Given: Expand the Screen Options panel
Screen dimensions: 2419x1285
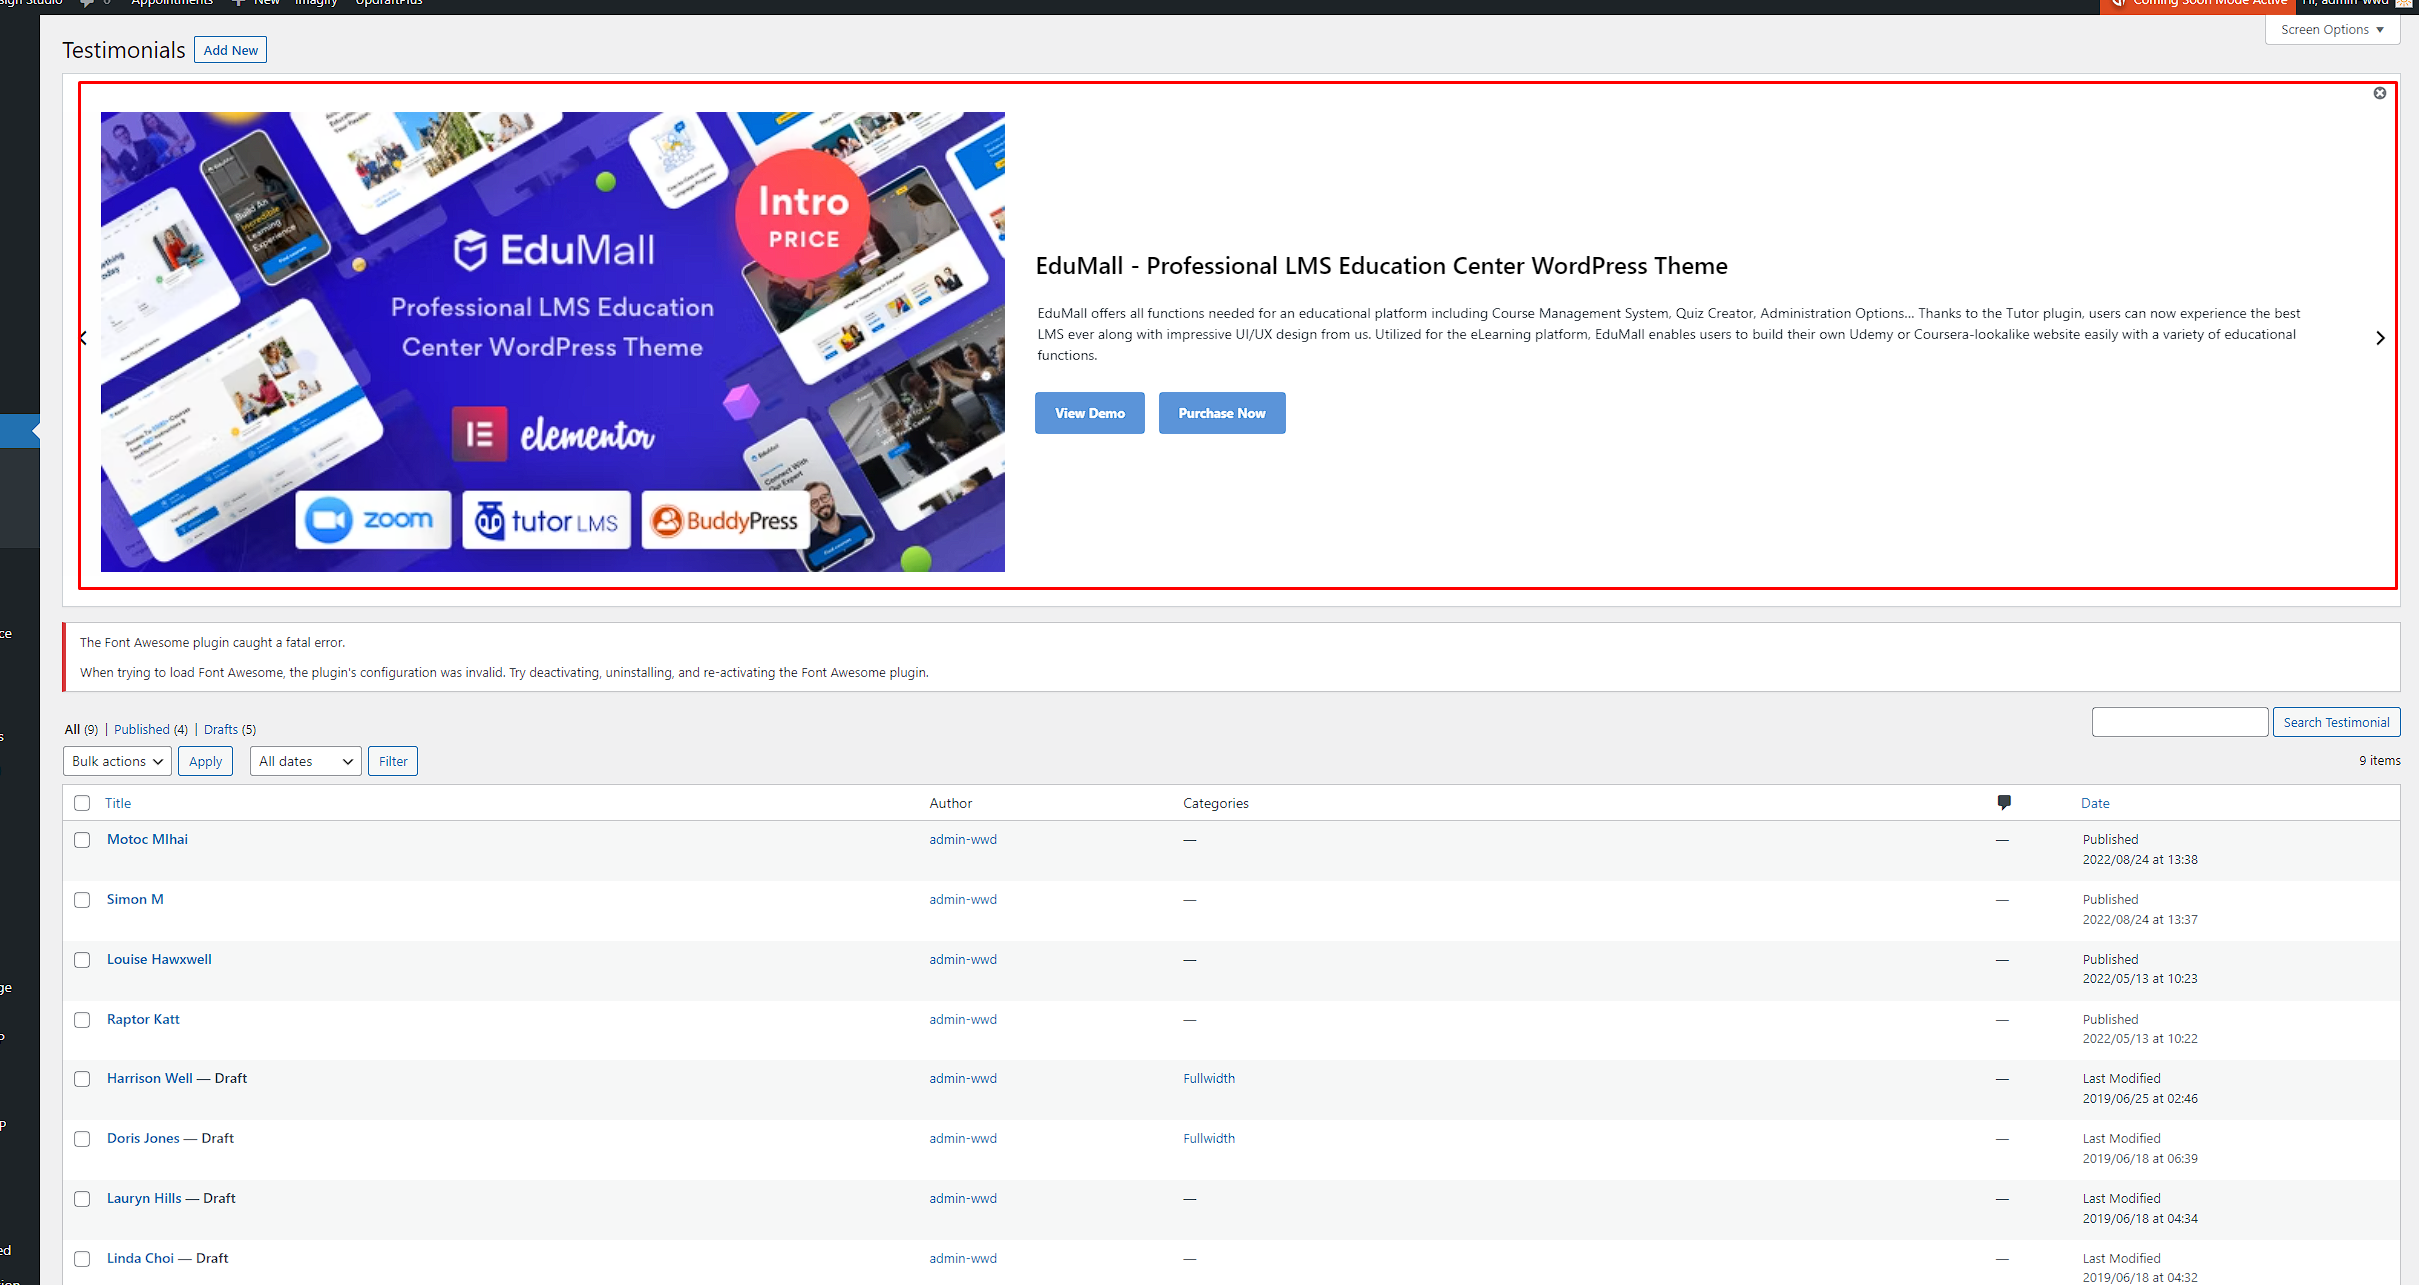Looking at the screenshot, I should (x=2332, y=29).
